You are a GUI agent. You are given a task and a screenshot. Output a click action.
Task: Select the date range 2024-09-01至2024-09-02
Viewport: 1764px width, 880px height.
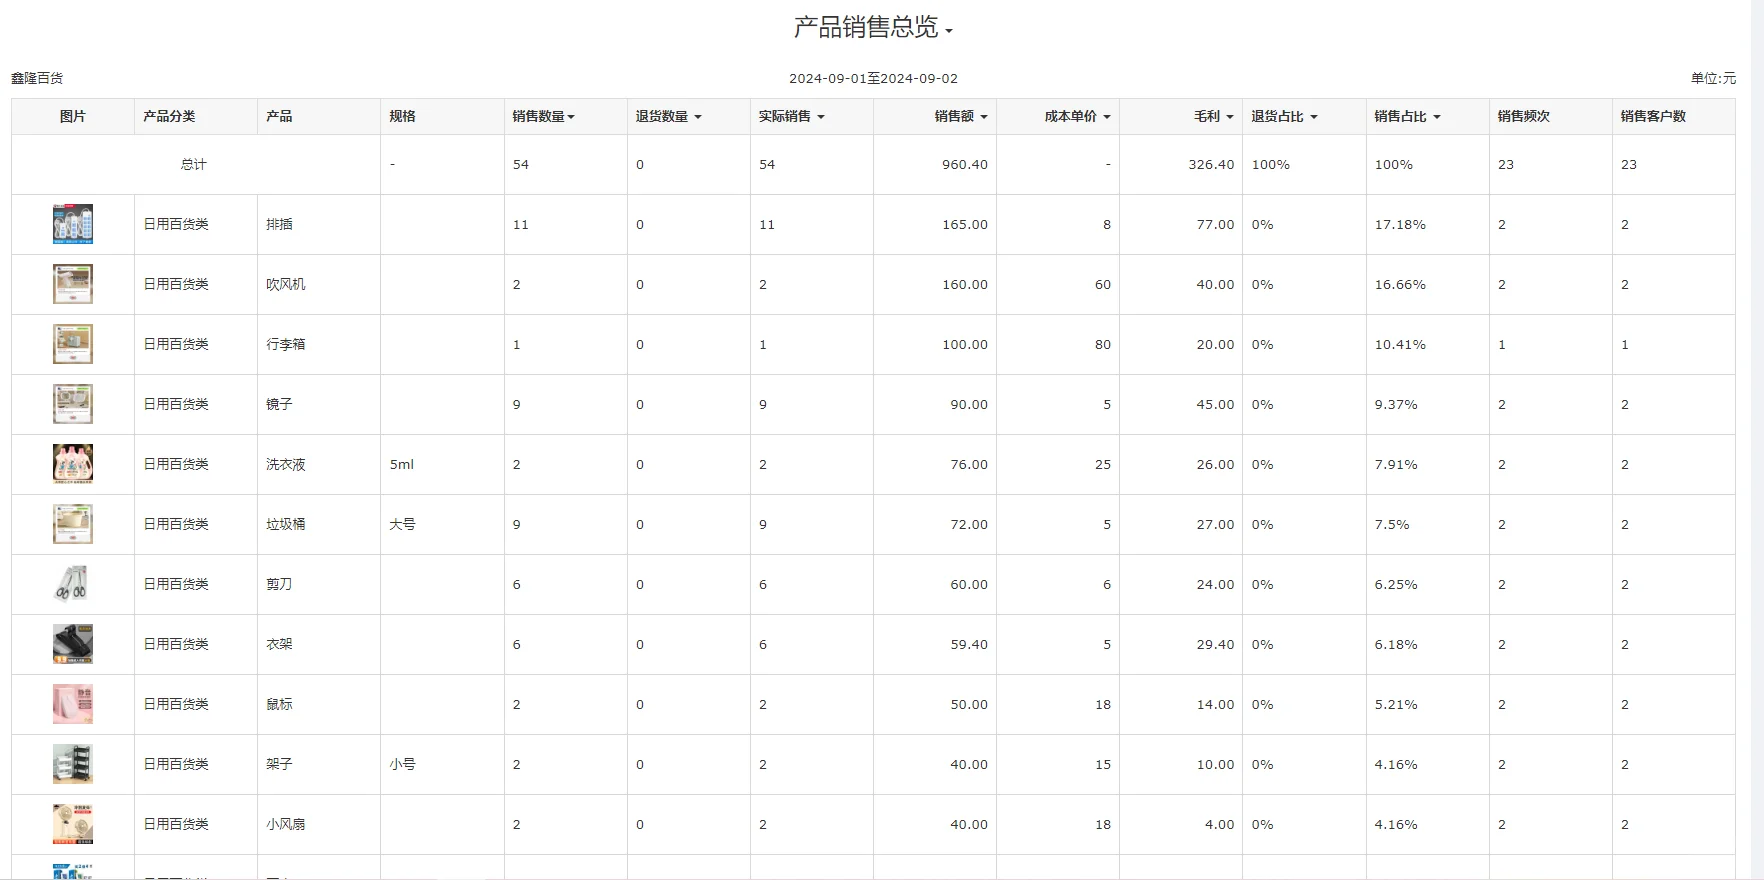873,78
